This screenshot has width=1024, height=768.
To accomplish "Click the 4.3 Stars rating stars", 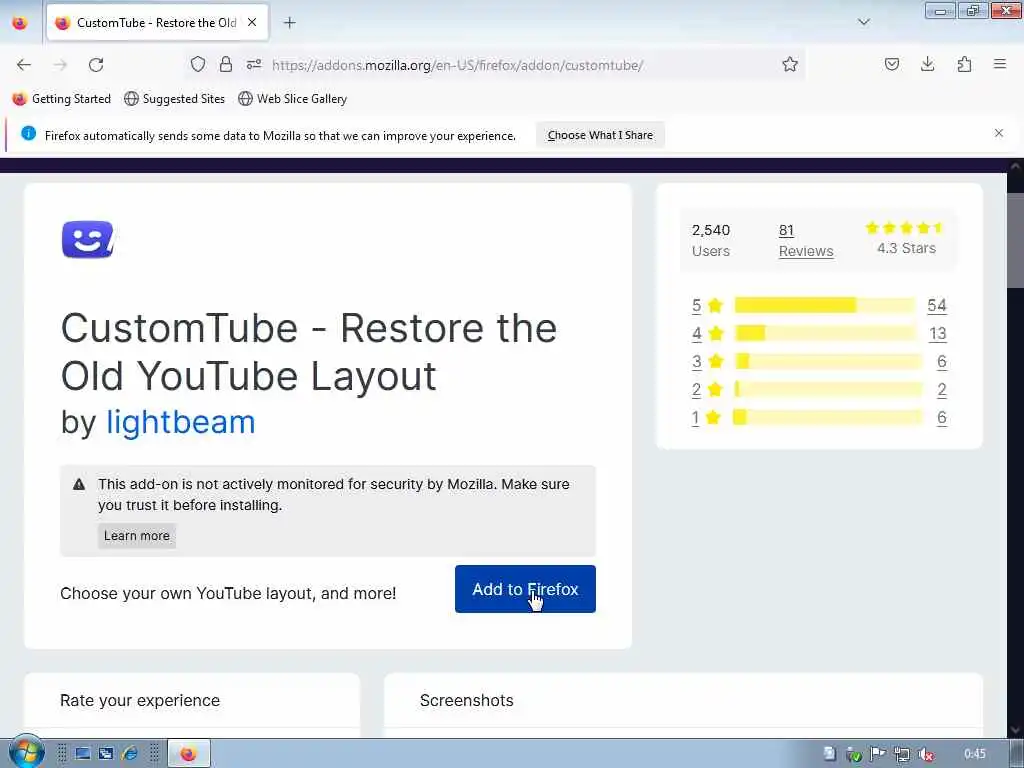I will pos(904,227).
